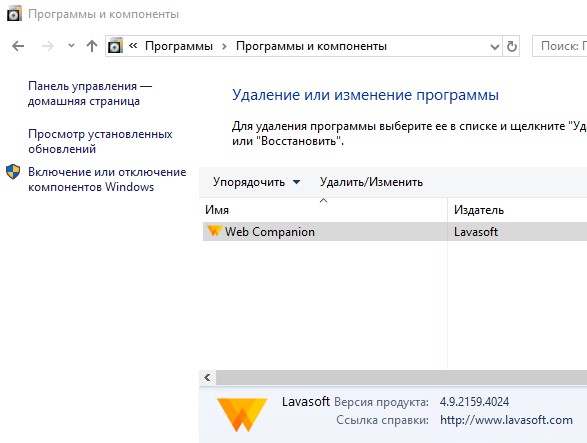Expand the chevron after Программы breadcrumb
Screen dimensions: 587x443
pos(224,46)
